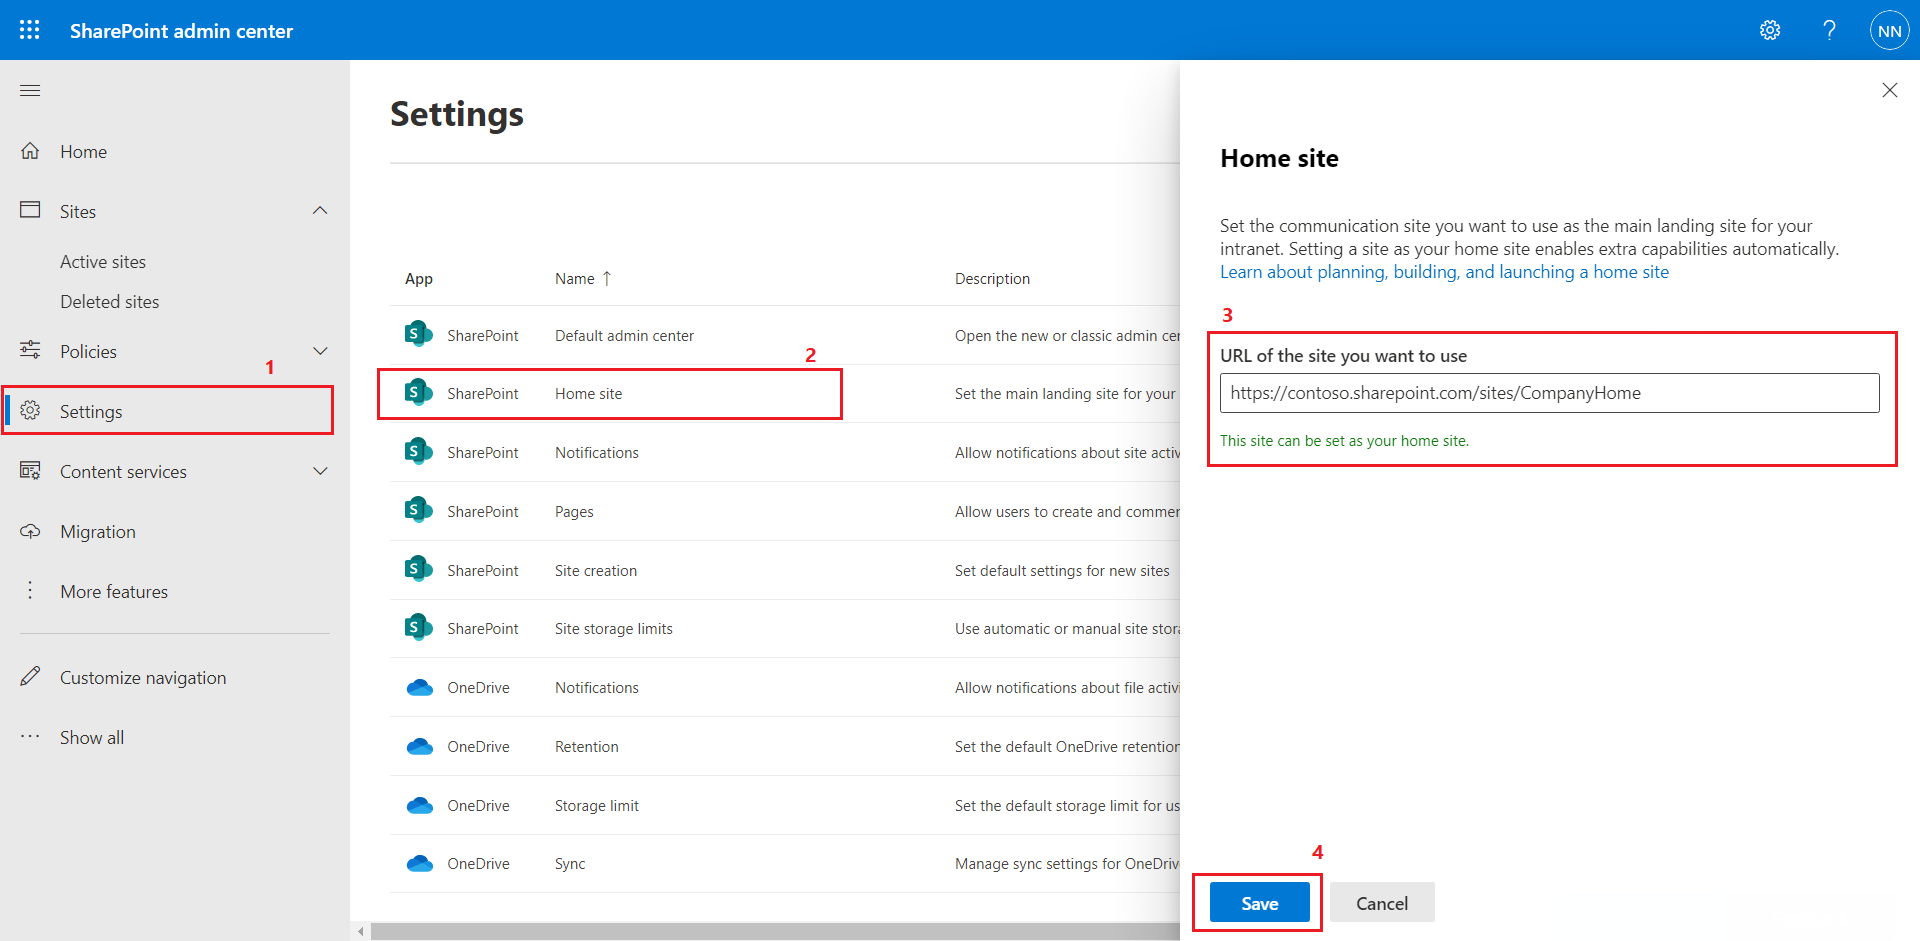The image size is (1920, 941).
Task: Expand the Content services chevron
Action: (320, 471)
